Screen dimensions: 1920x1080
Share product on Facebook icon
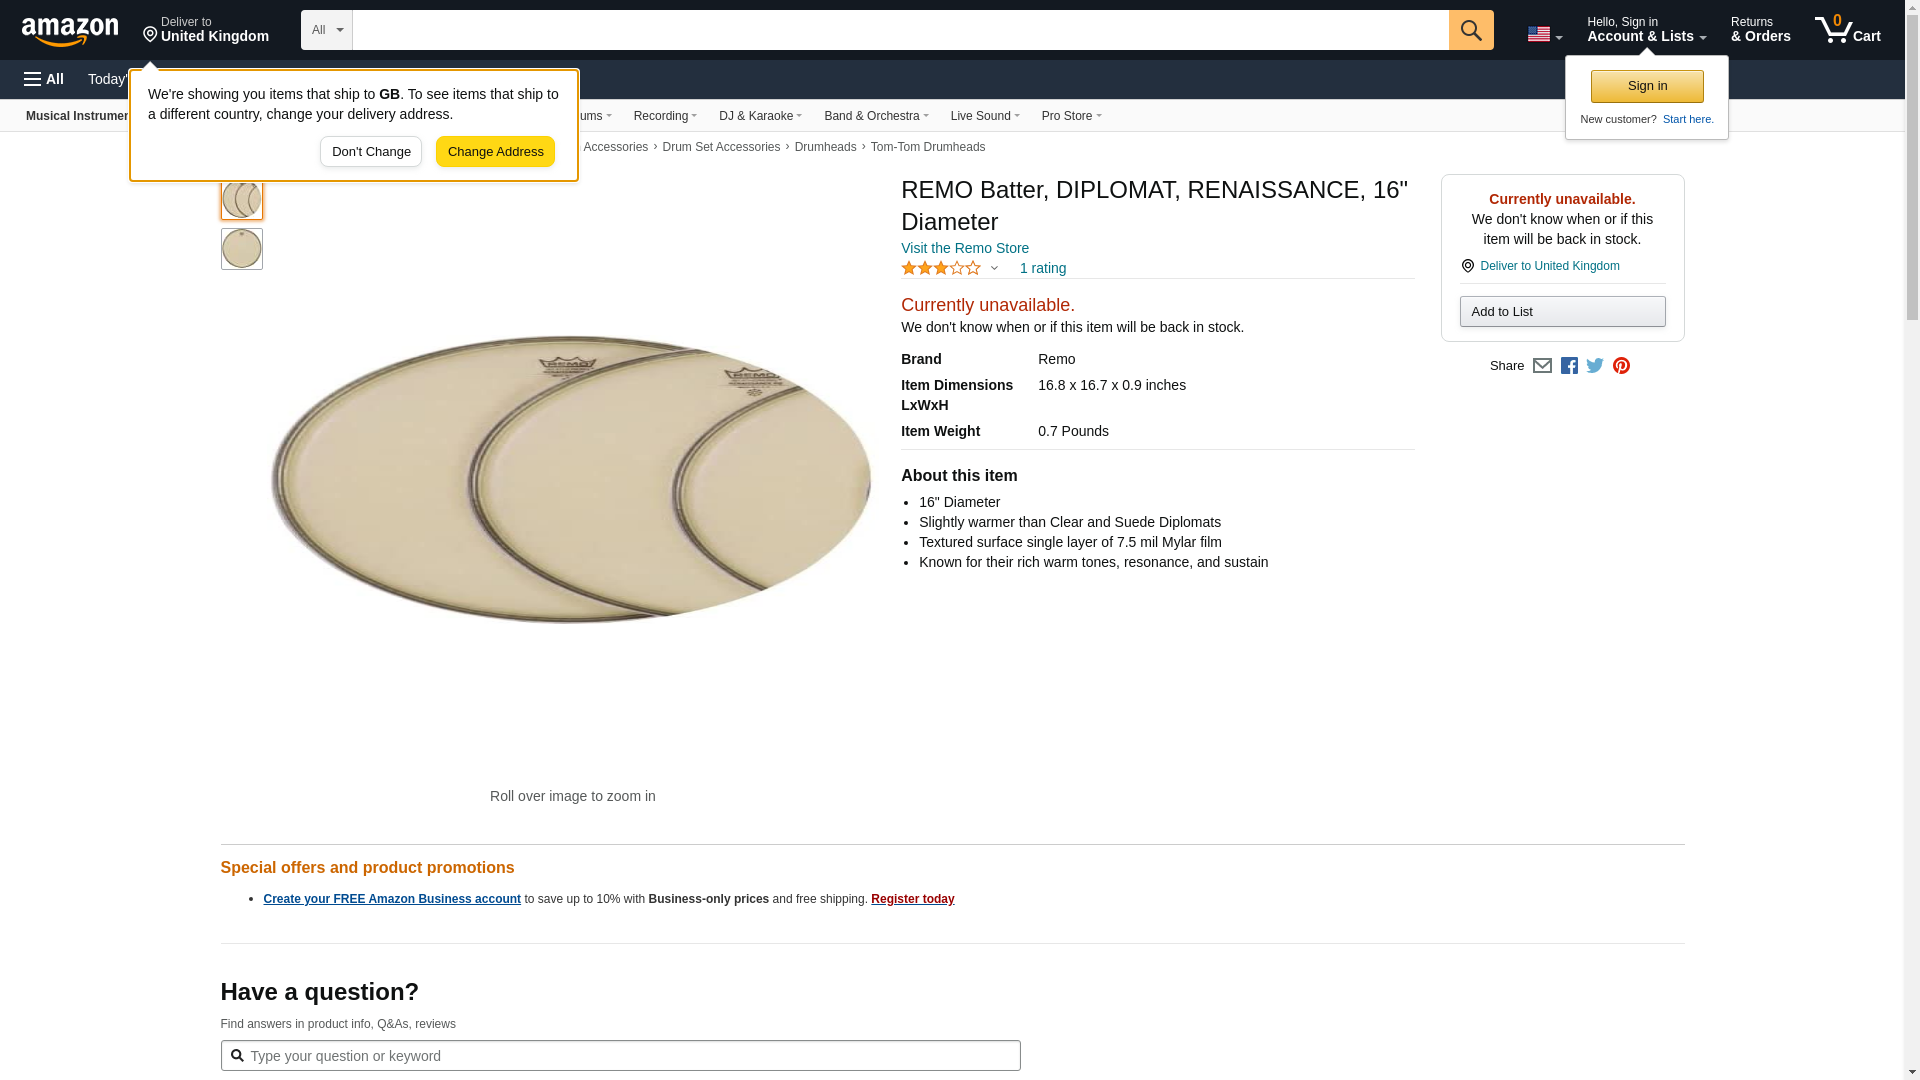[x=1569, y=366]
